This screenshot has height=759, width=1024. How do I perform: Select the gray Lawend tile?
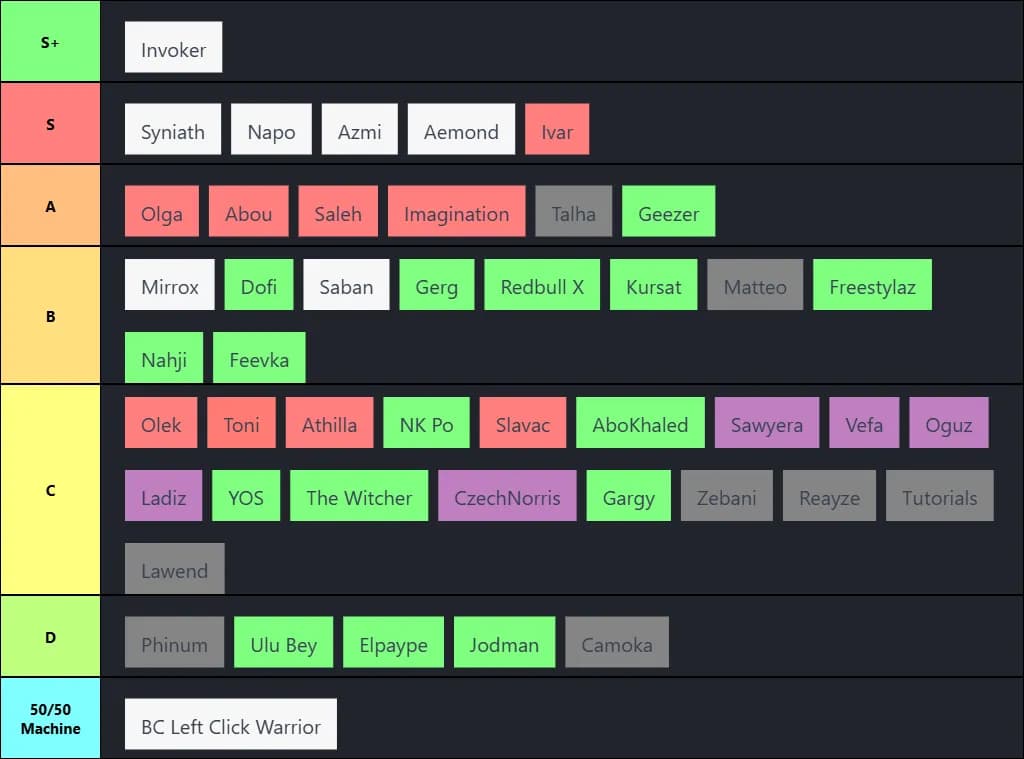pos(174,569)
